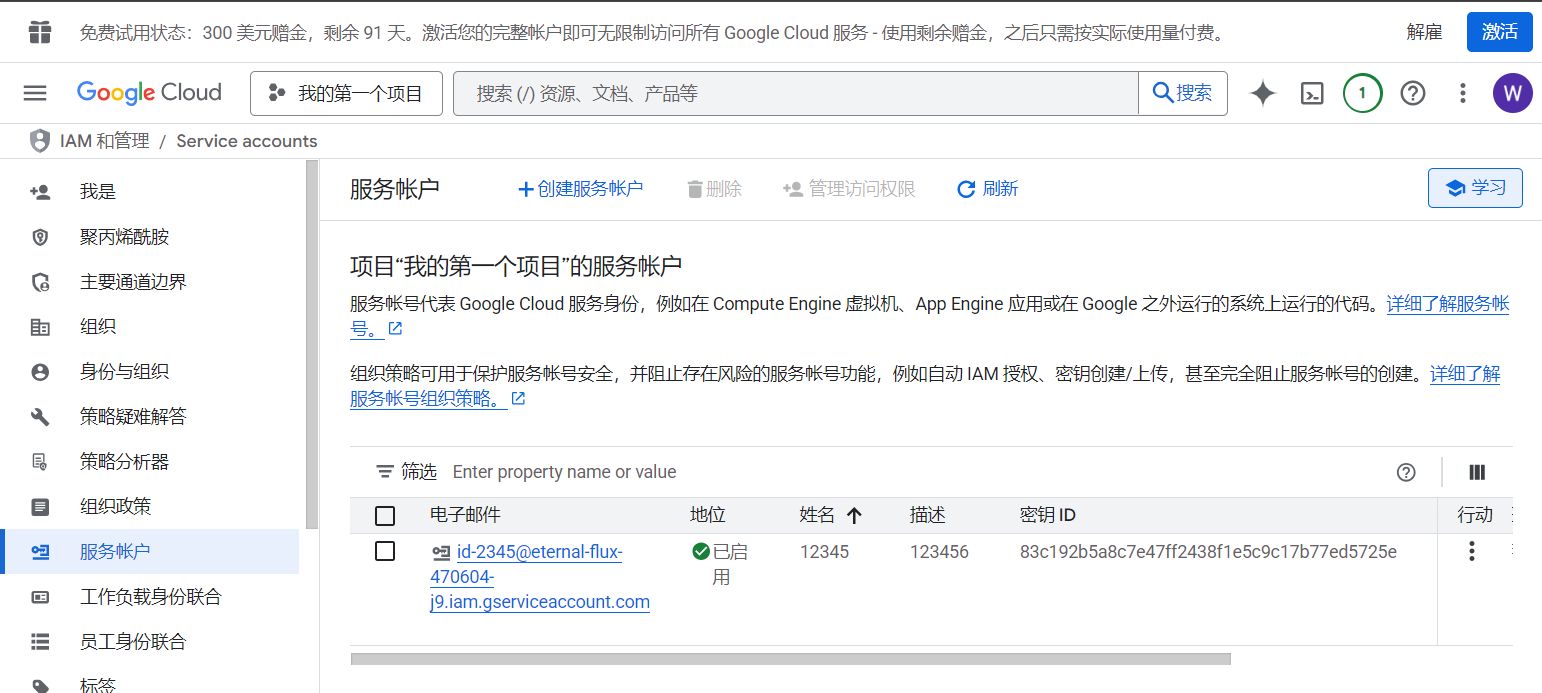Click the 工作负载身份联合 sidebar icon
Image resolution: width=1542 pixels, height=693 pixels.
[x=40, y=597]
